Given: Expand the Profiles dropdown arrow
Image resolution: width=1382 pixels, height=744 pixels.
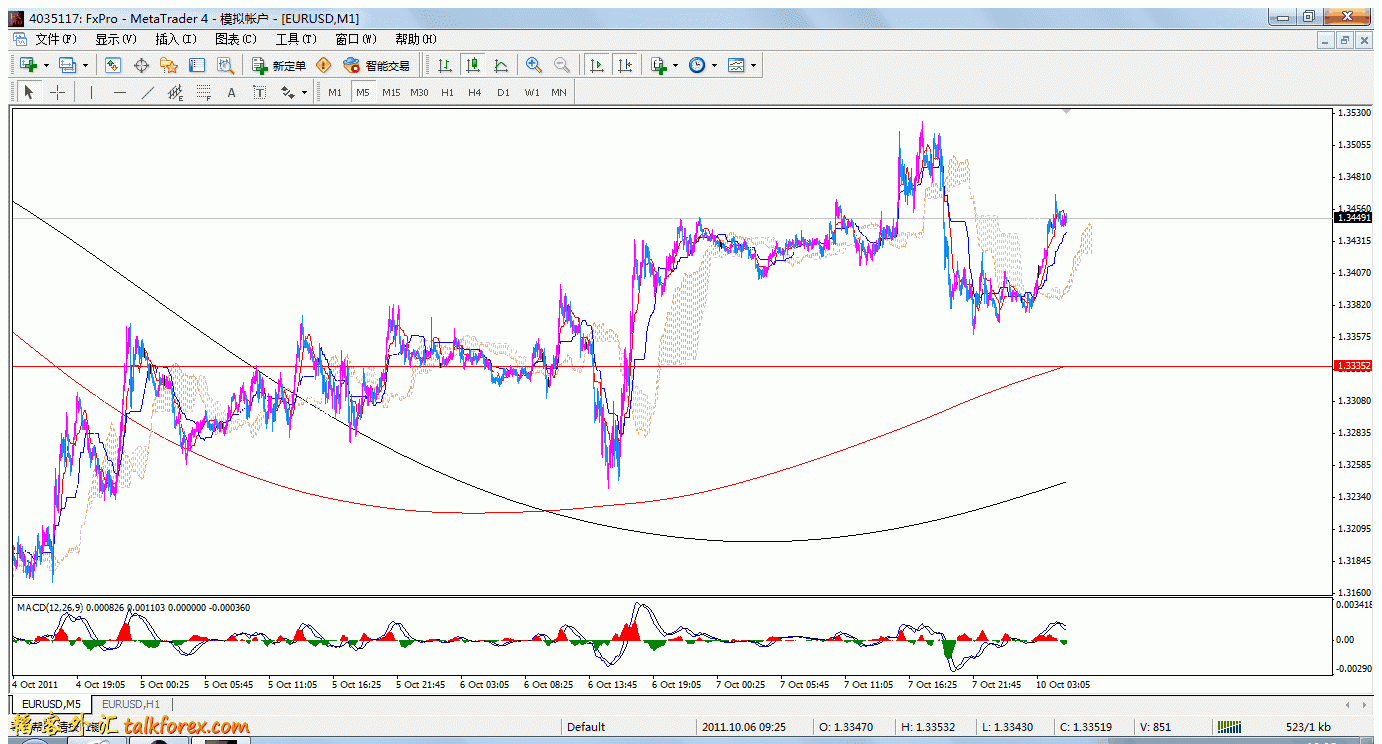Looking at the screenshot, I should coord(85,66).
